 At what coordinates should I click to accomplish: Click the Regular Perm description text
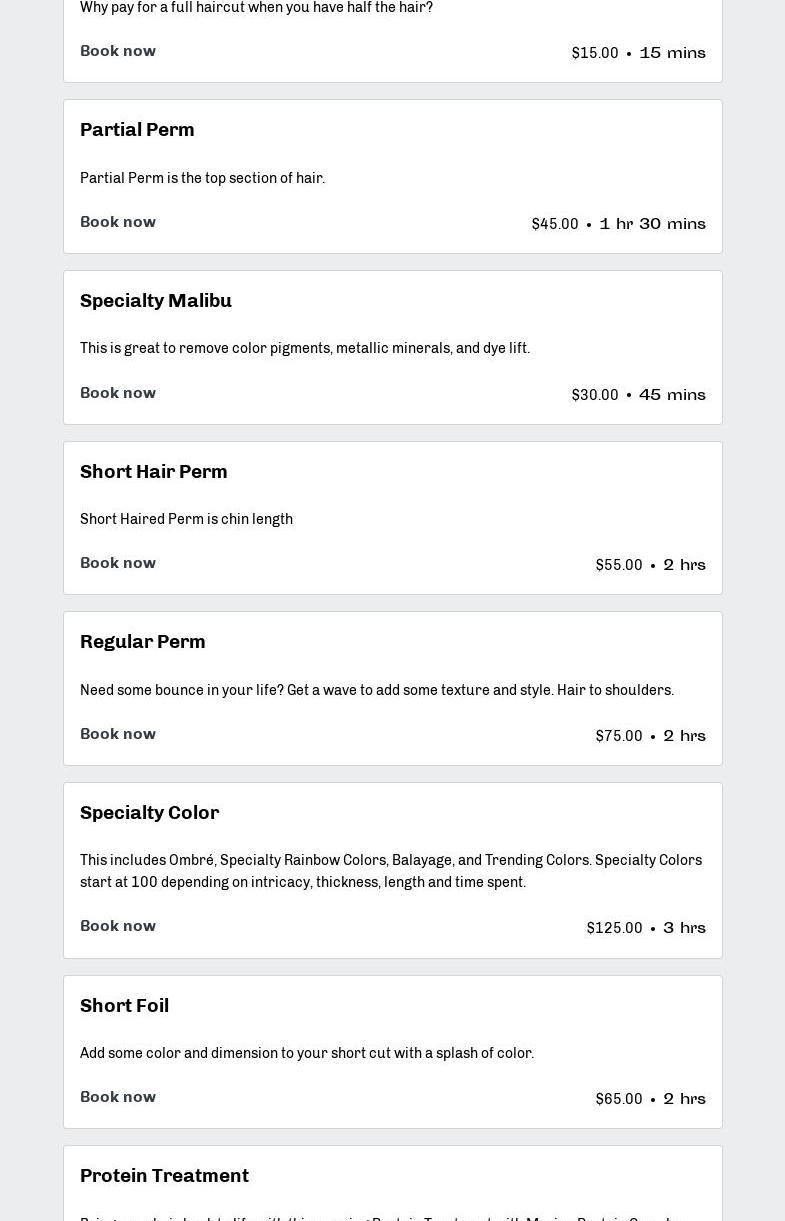pos(377,690)
